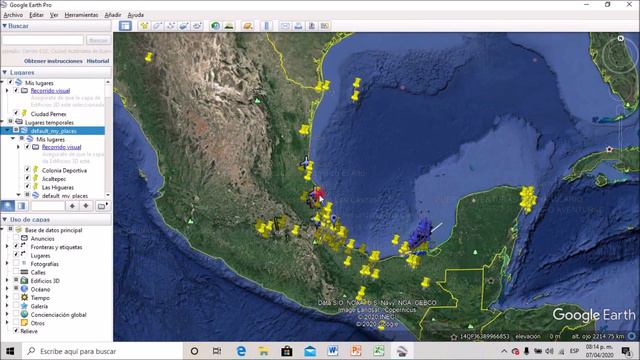Toggle the sidebar panel toolbar button
The height and width of the screenshot is (360, 640).
[125, 26]
